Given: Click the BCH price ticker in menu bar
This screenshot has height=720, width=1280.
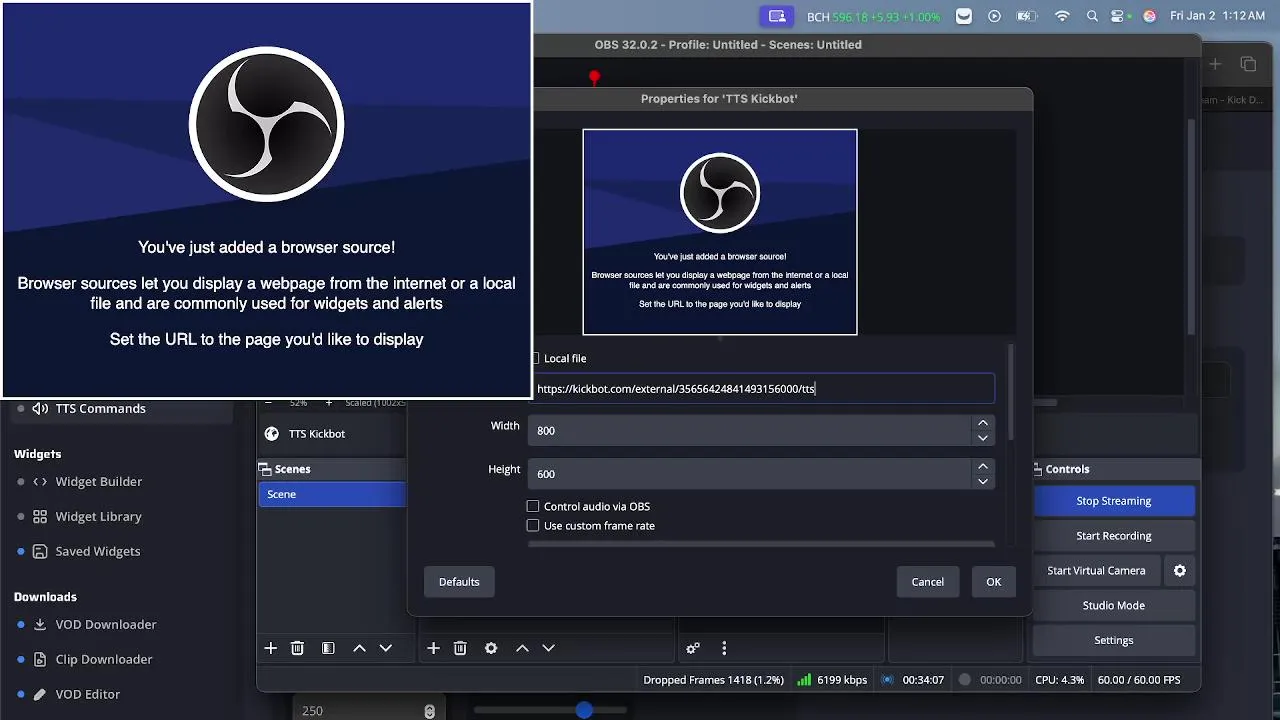Looking at the screenshot, I should [x=873, y=17].
